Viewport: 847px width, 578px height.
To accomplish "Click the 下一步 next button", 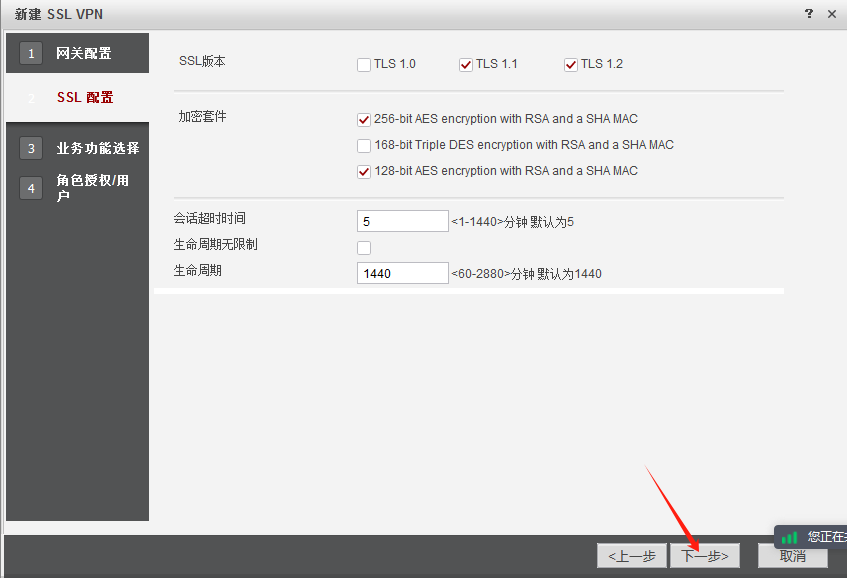I will click(705, 555).
